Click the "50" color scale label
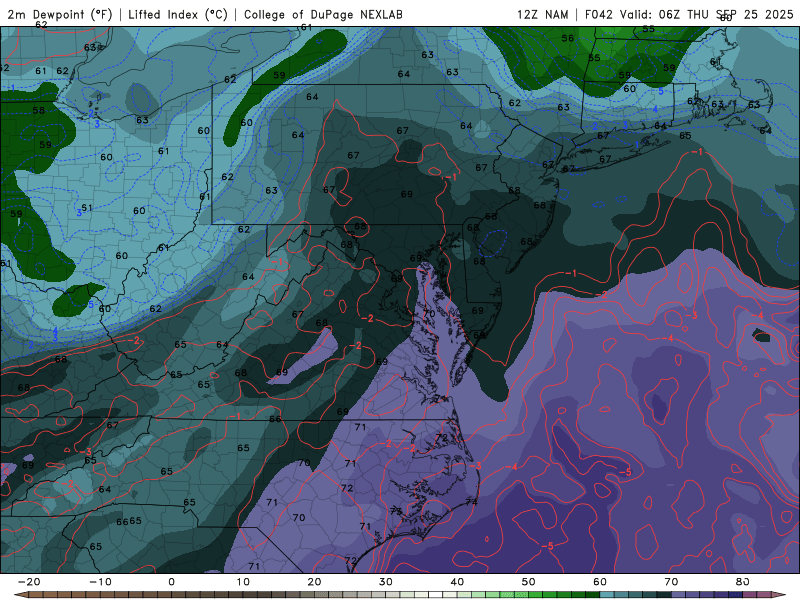 click(x=529, y=582)
